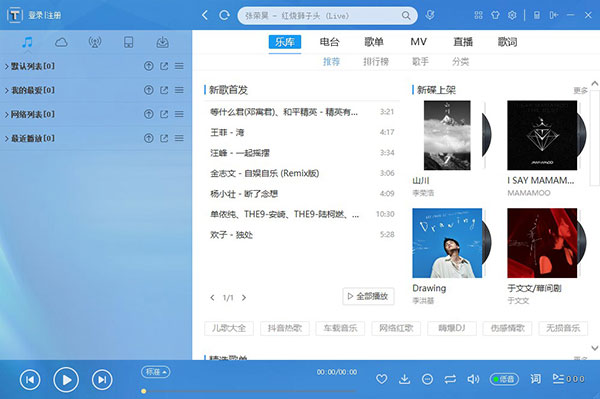The image size is (600, 399).
Task: Click the heart favorite icon
Action: pos(382,379)
